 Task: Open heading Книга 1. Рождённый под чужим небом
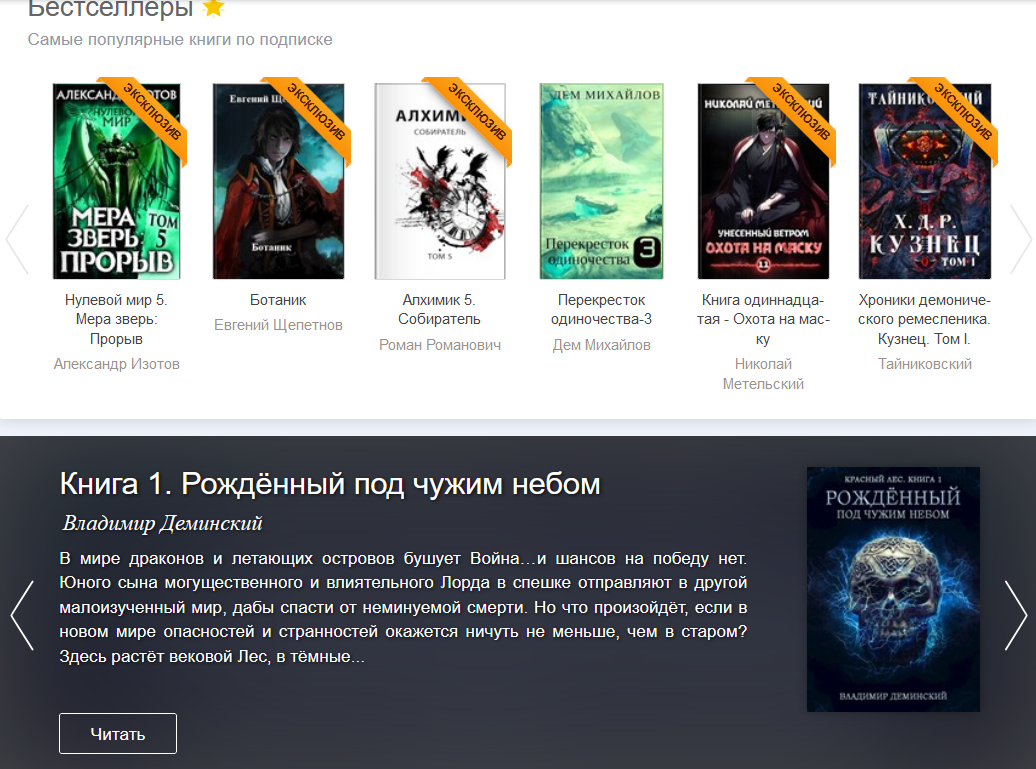pyautogui.click(x=330, y=484)
